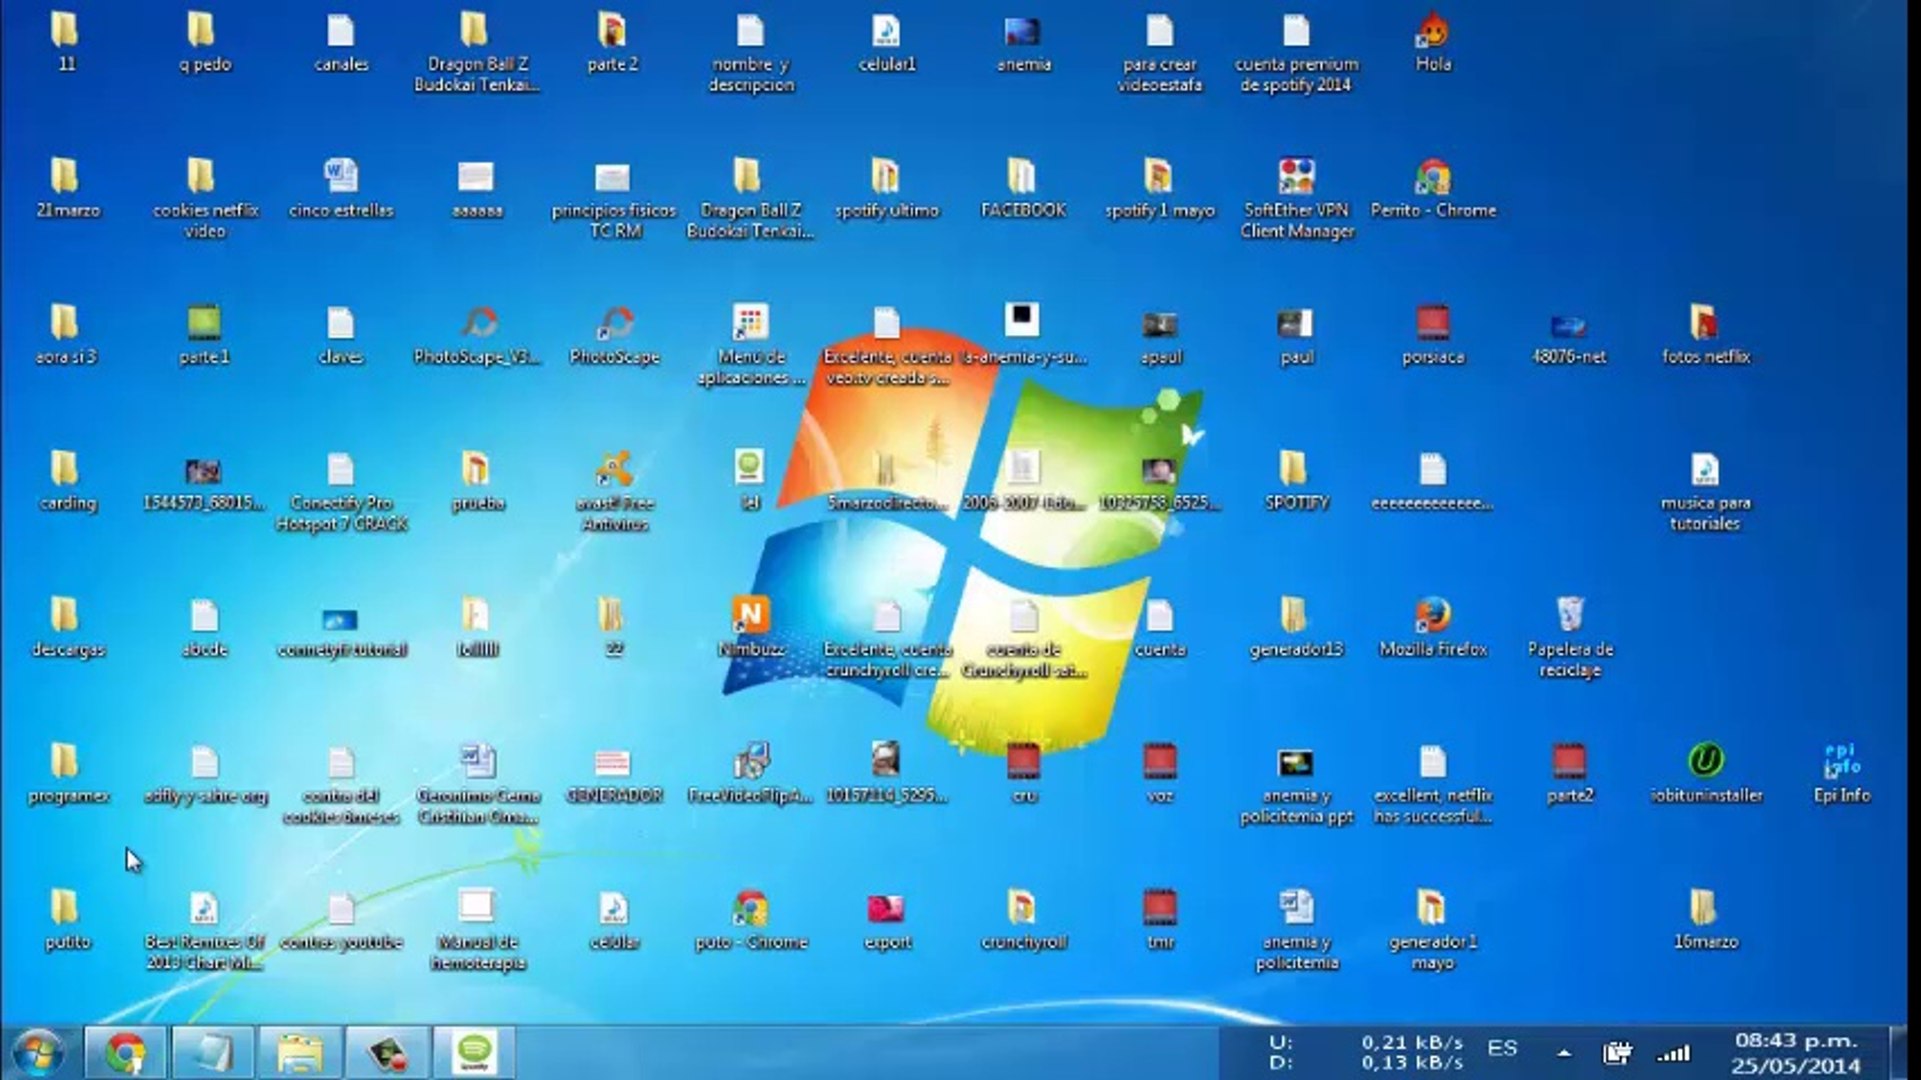Open the Windows Start menu orb
Viewport: 1921px width, 1080px height.
coord(38,1052)
